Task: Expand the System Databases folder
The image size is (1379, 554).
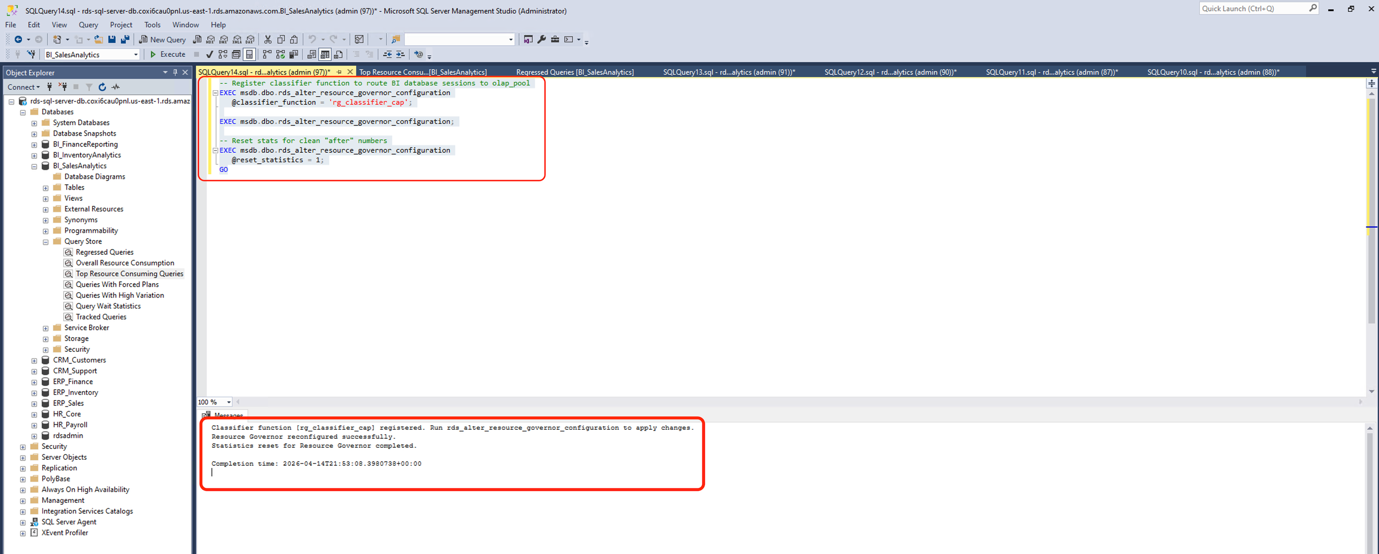Action: coord(34,123)
